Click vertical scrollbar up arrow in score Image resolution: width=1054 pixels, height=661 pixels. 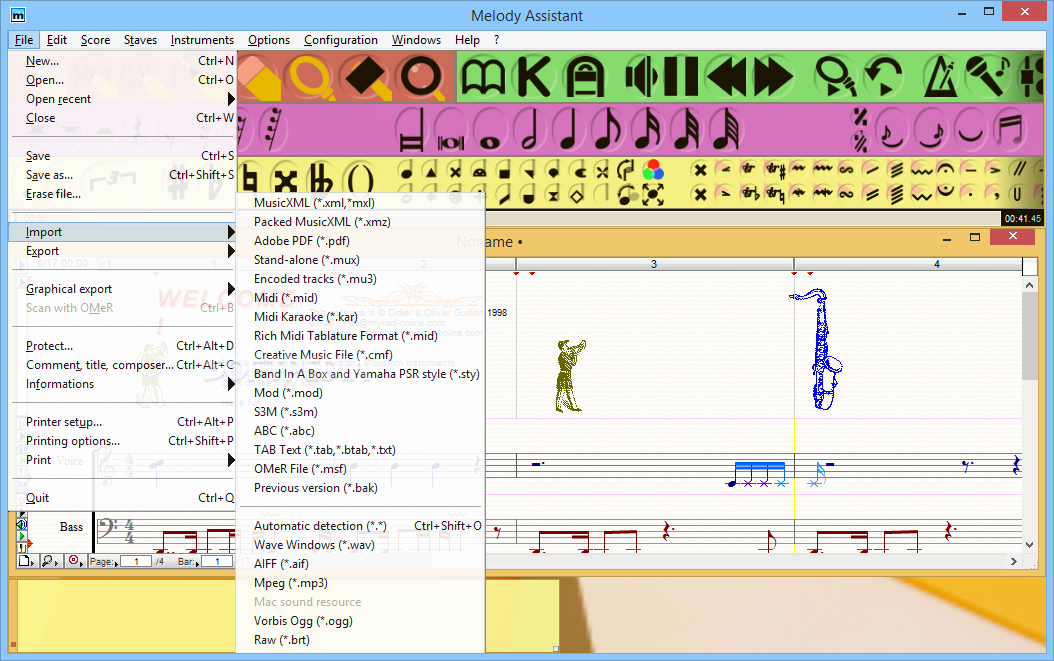(1029, 285)
